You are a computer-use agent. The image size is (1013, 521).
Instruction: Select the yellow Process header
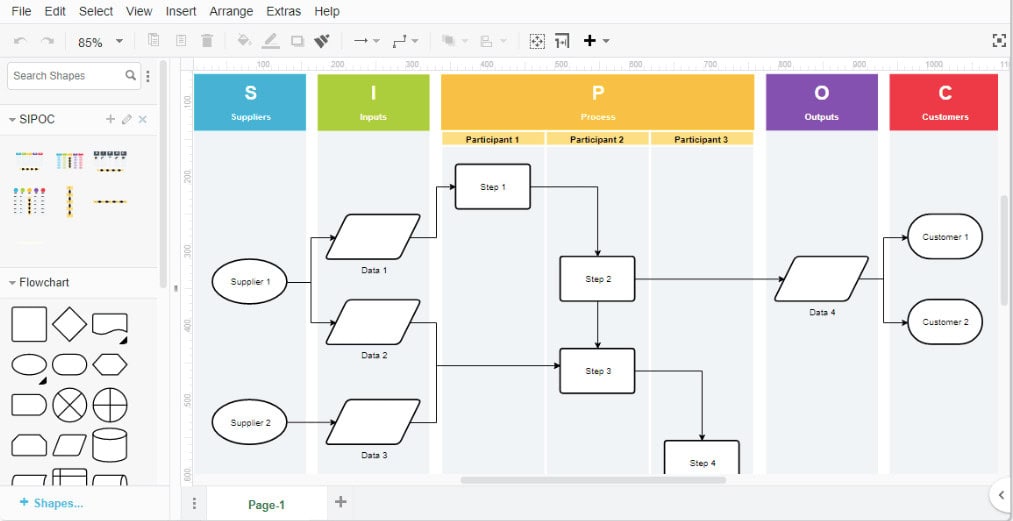pyautogui.click(x=598, y=102)
